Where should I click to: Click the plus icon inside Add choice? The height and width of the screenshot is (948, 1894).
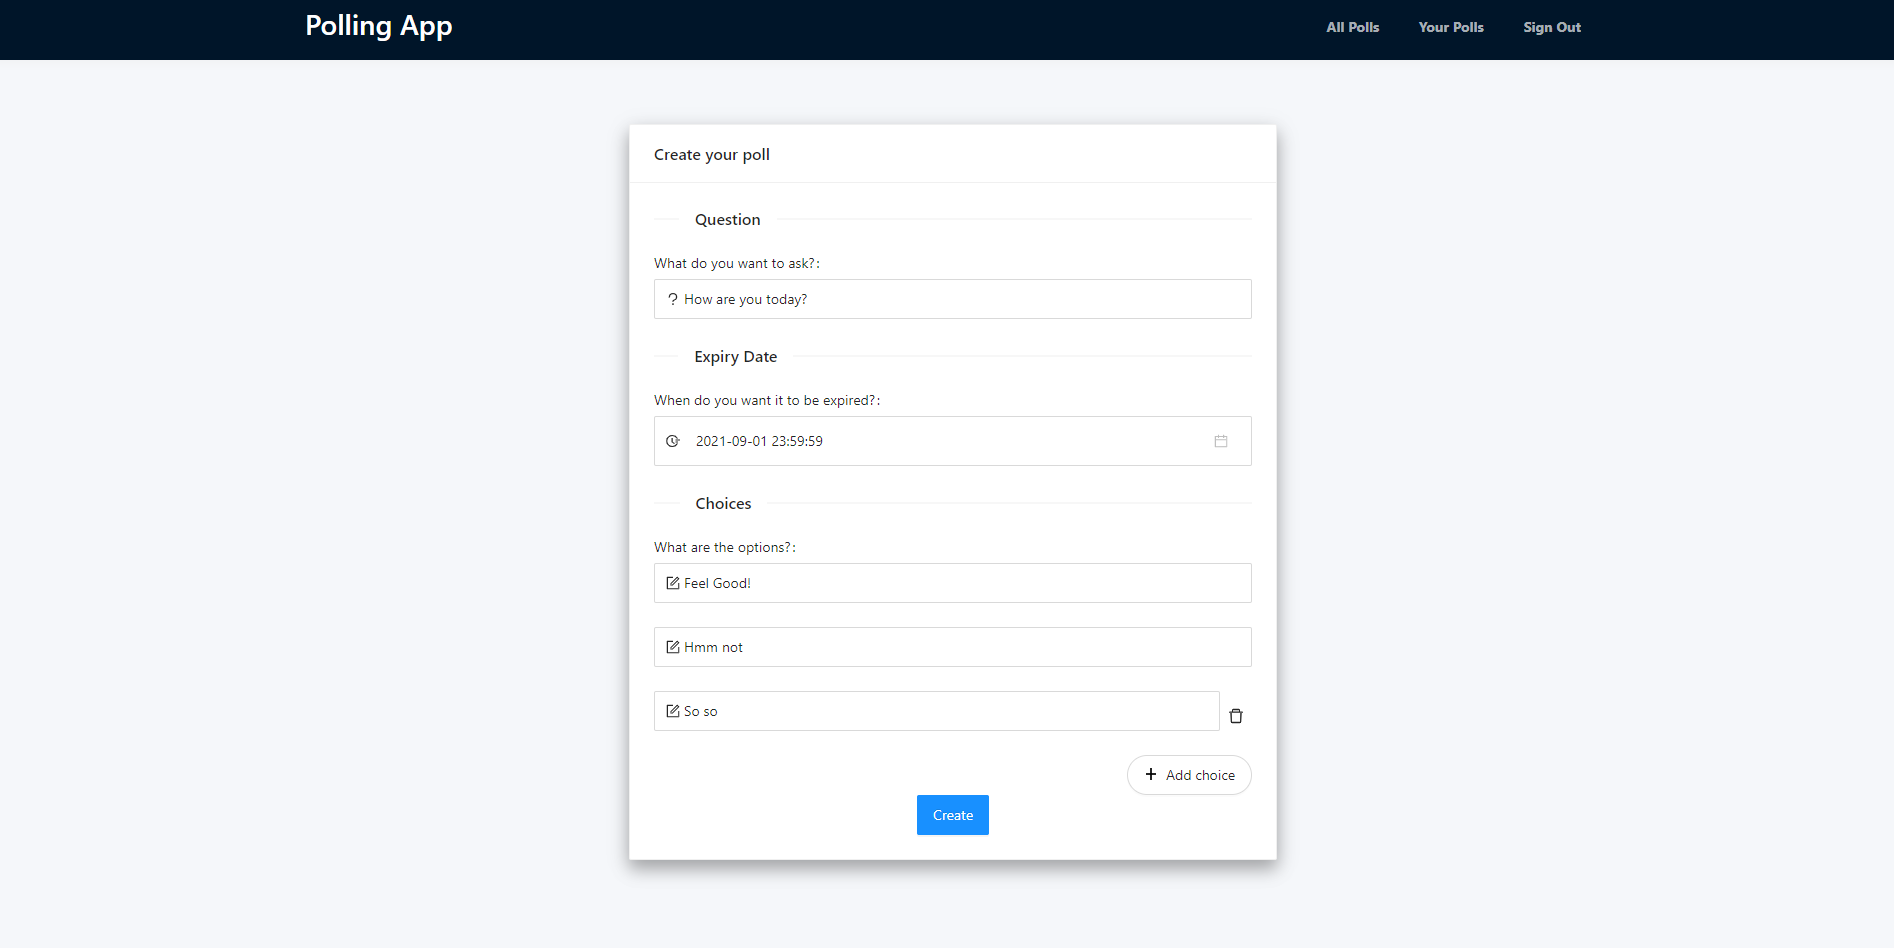point(1151,774)
